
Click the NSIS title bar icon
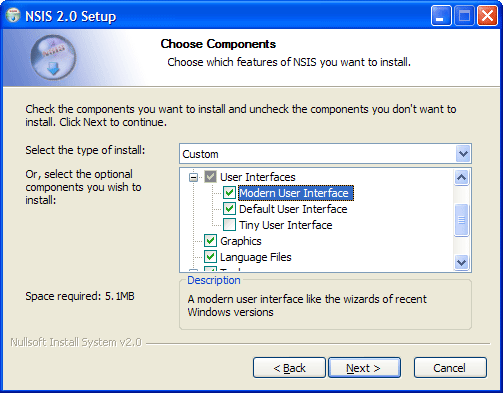[x=13, y=15]
